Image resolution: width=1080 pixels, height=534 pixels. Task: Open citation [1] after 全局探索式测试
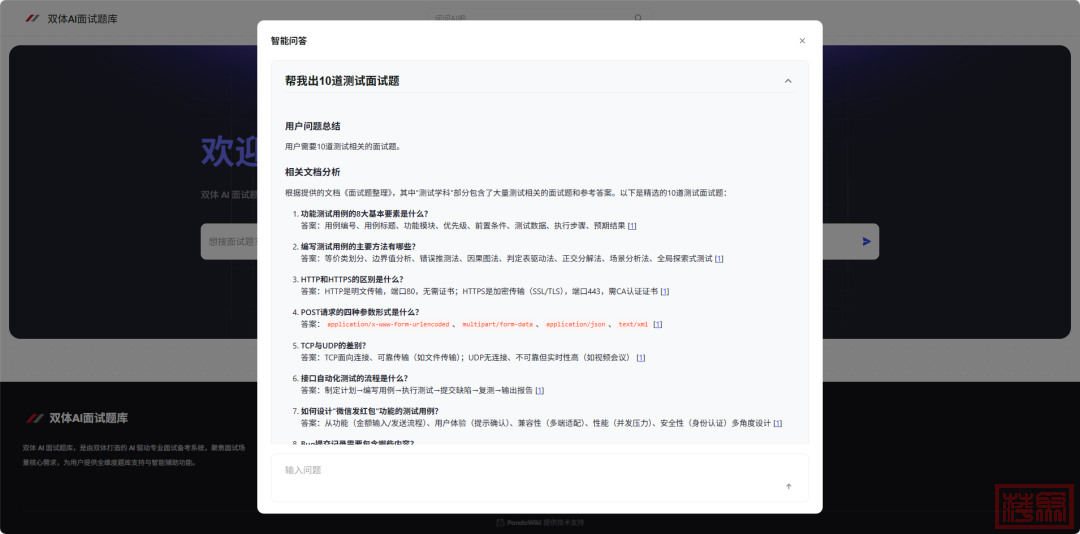click(719, 259)
